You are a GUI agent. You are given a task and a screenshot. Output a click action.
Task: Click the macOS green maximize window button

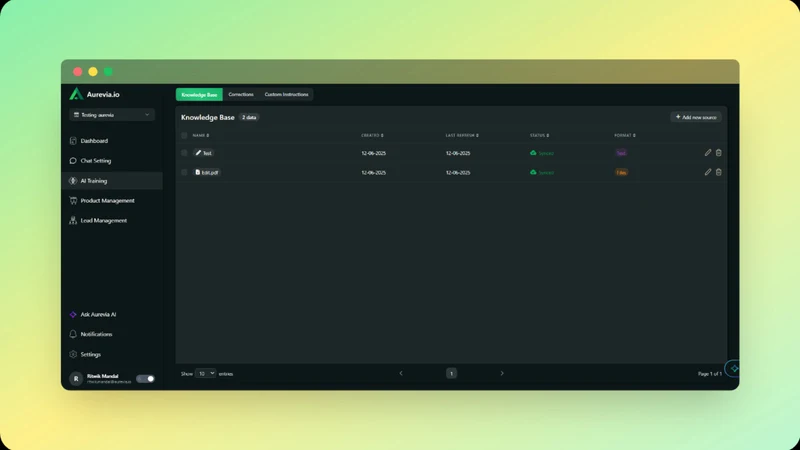(108, 71)
